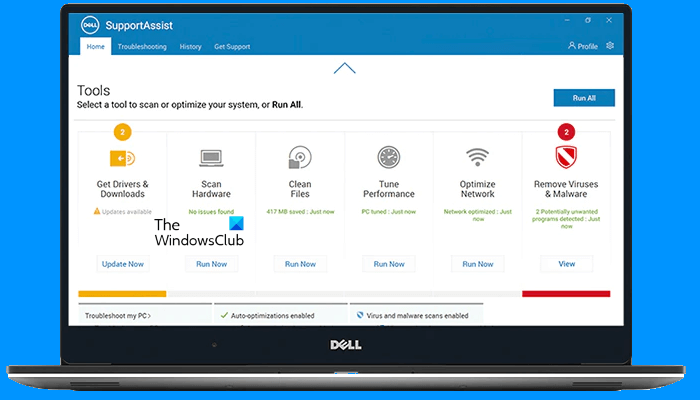Click Run Now under Scan Hardware
This screenshot has width=700, height=400.
click(212, 264)
